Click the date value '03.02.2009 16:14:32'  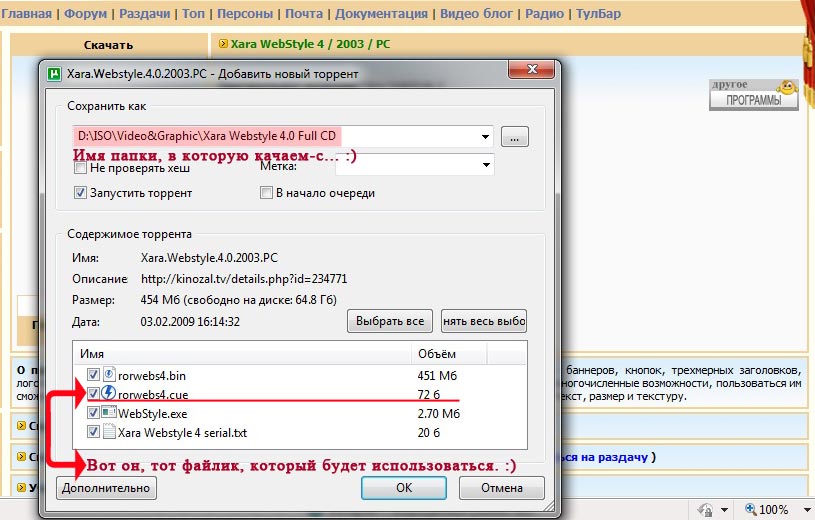(x=190, y=321)
